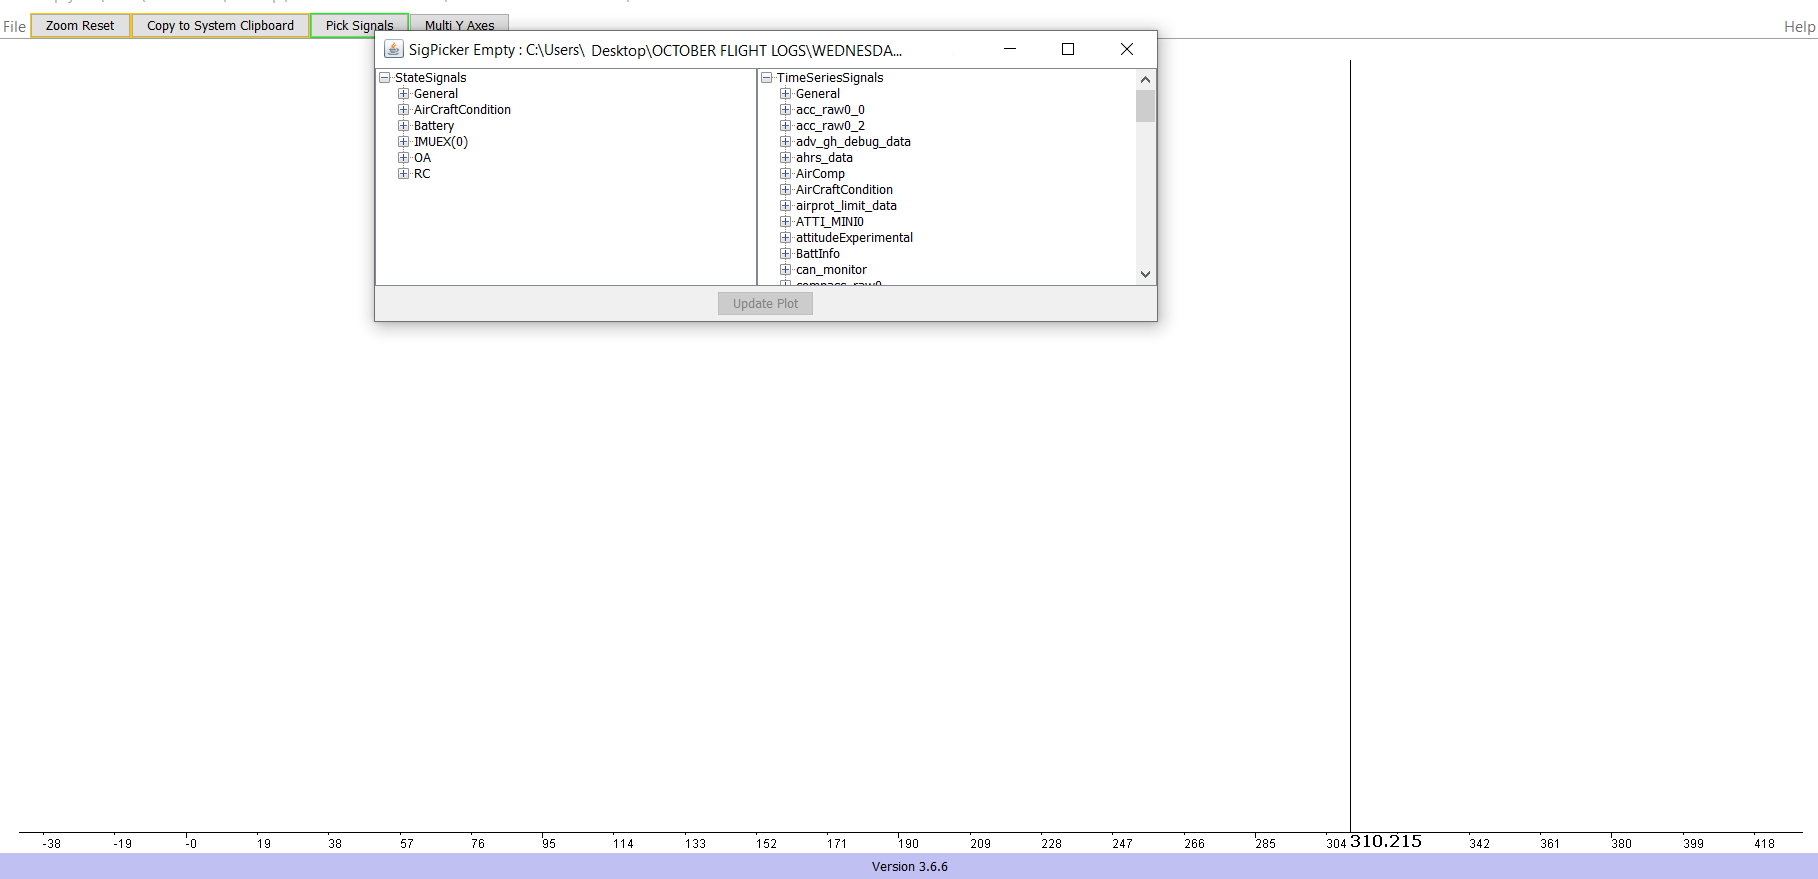Click the Version 3.6.6 status text
The width and height of the screenshot is (1818, 879).
point(909,867)
